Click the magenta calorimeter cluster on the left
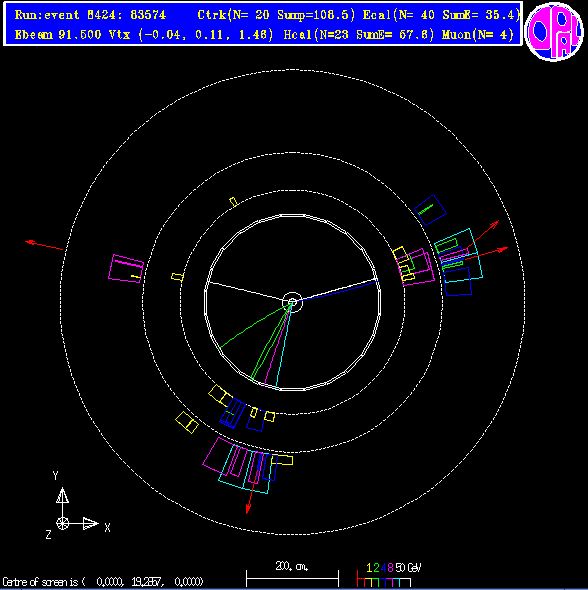The height and width of the screenshot is (590, 588). pyautogui.click(x=126, y=269)
